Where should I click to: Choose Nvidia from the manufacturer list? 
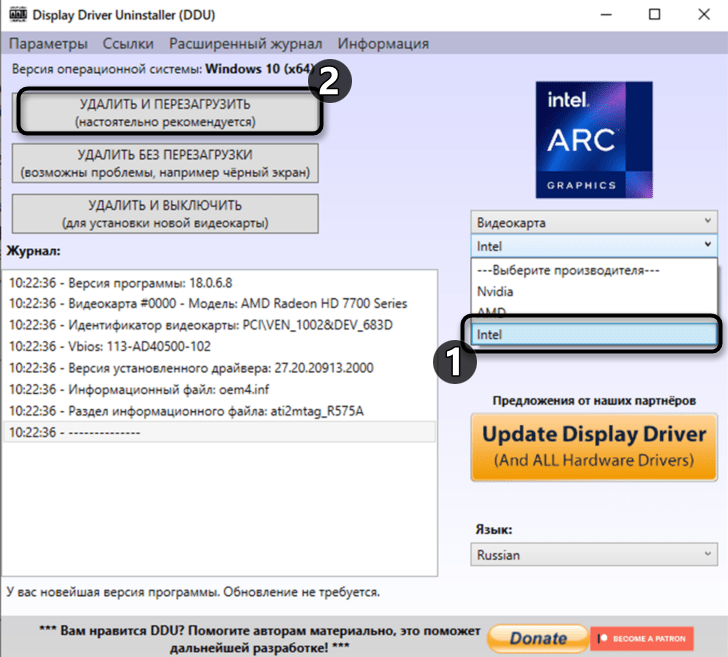(594, 292)
